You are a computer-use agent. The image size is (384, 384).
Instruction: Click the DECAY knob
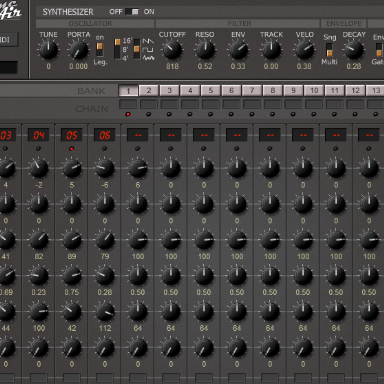354,50
